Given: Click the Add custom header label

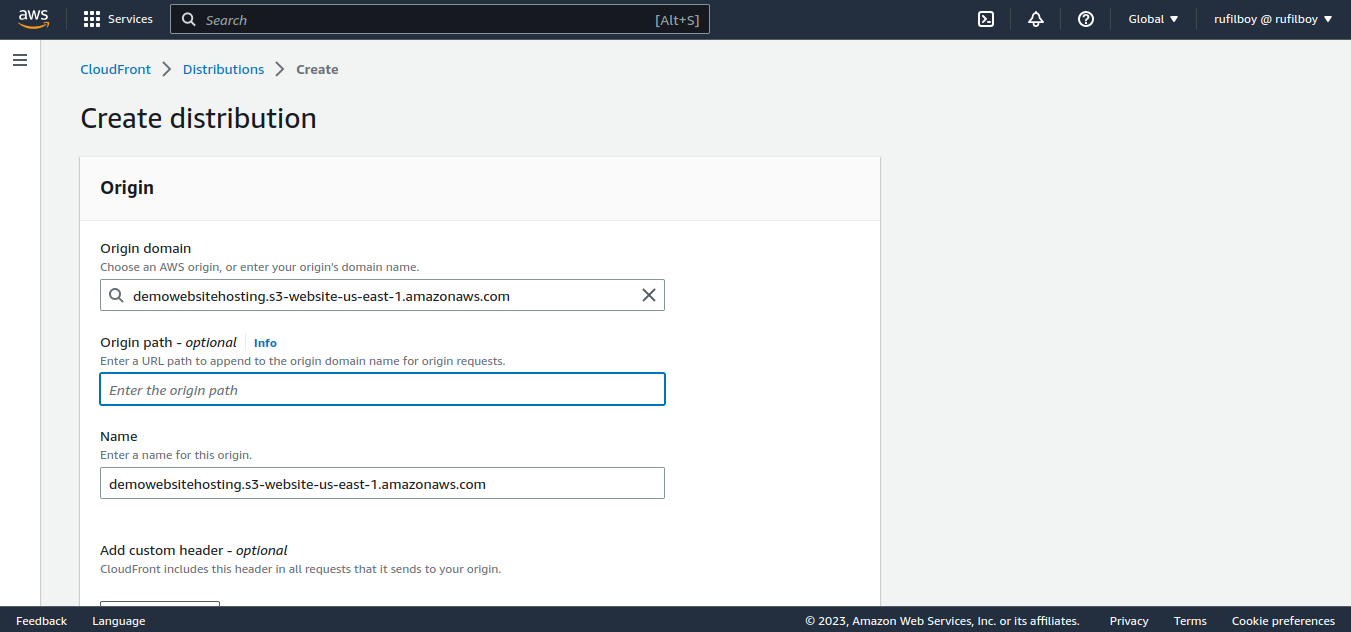Looking at the screenshot, I should click(194, 550).
